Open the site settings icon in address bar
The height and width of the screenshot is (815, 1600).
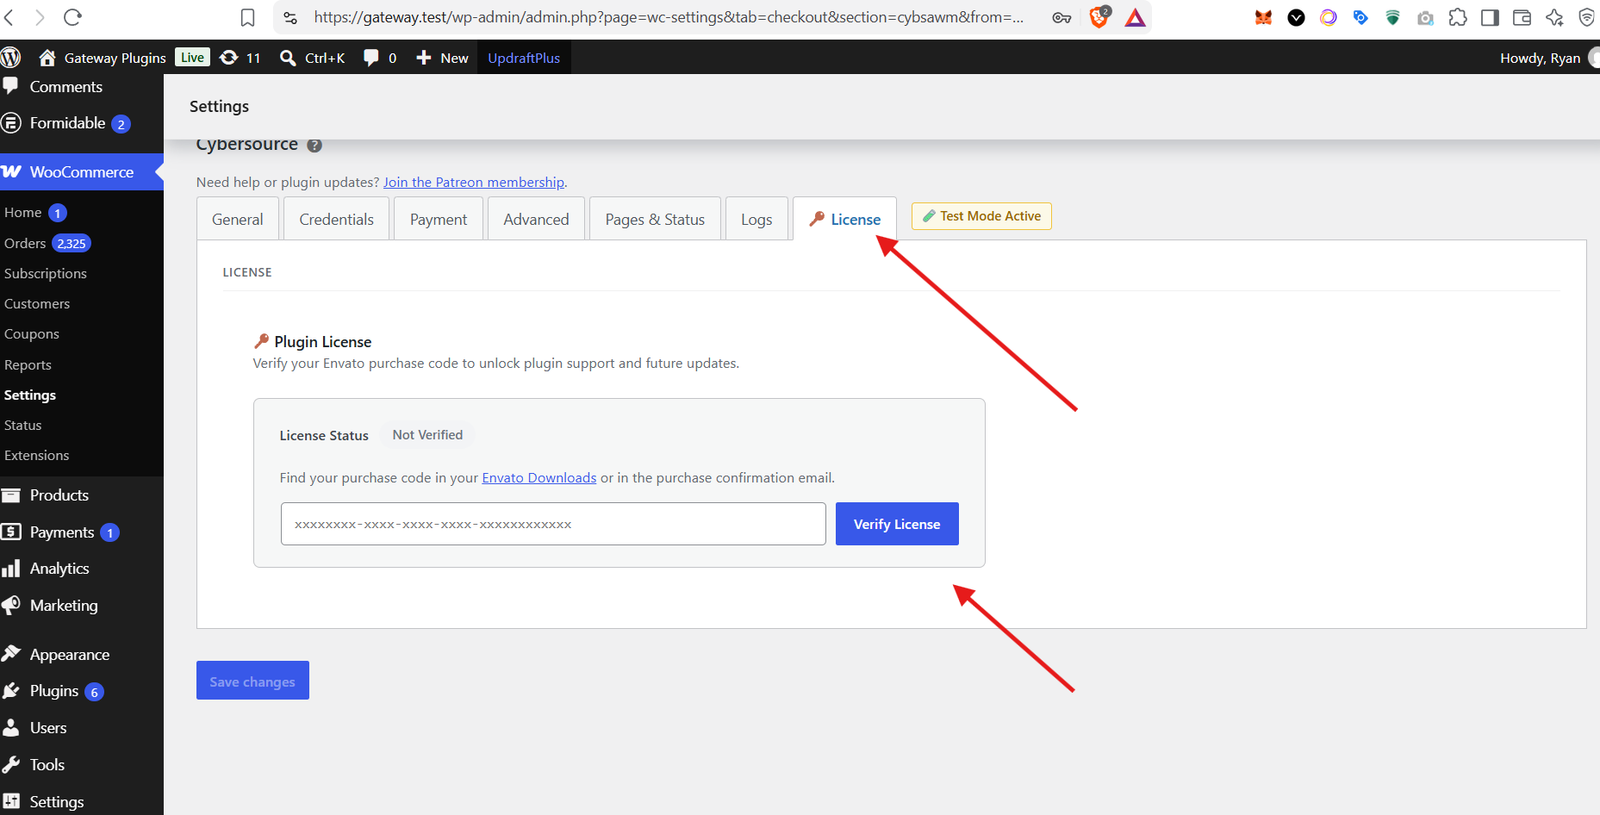(x=290, y=17)
